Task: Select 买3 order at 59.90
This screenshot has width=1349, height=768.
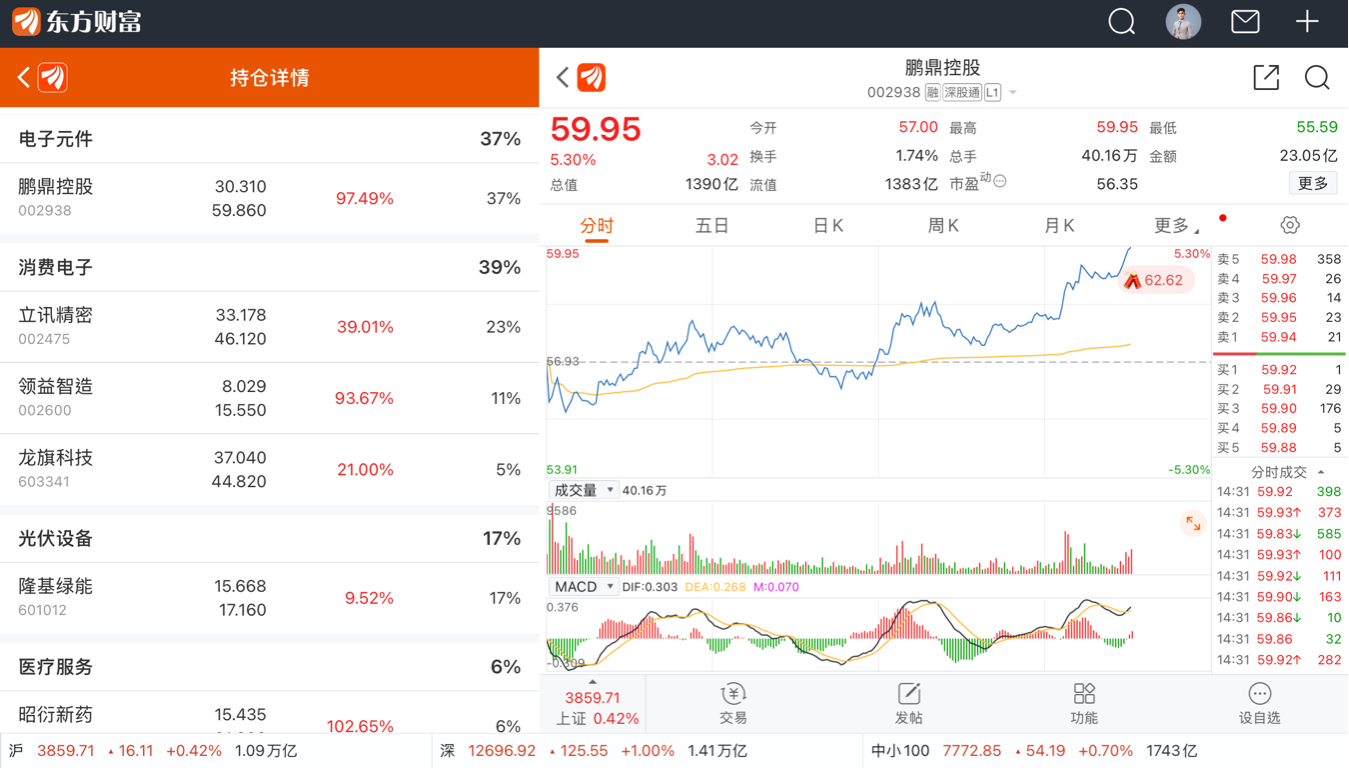Action: point(1279,409)
